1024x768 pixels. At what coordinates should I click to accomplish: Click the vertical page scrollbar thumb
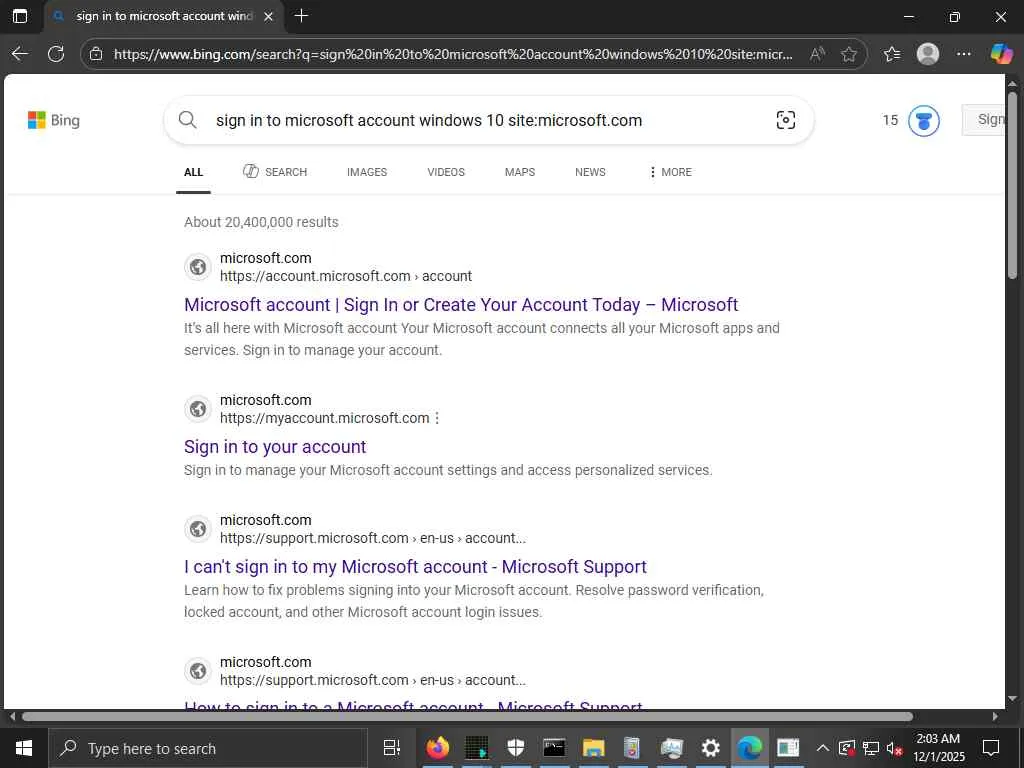(1012, 186)
